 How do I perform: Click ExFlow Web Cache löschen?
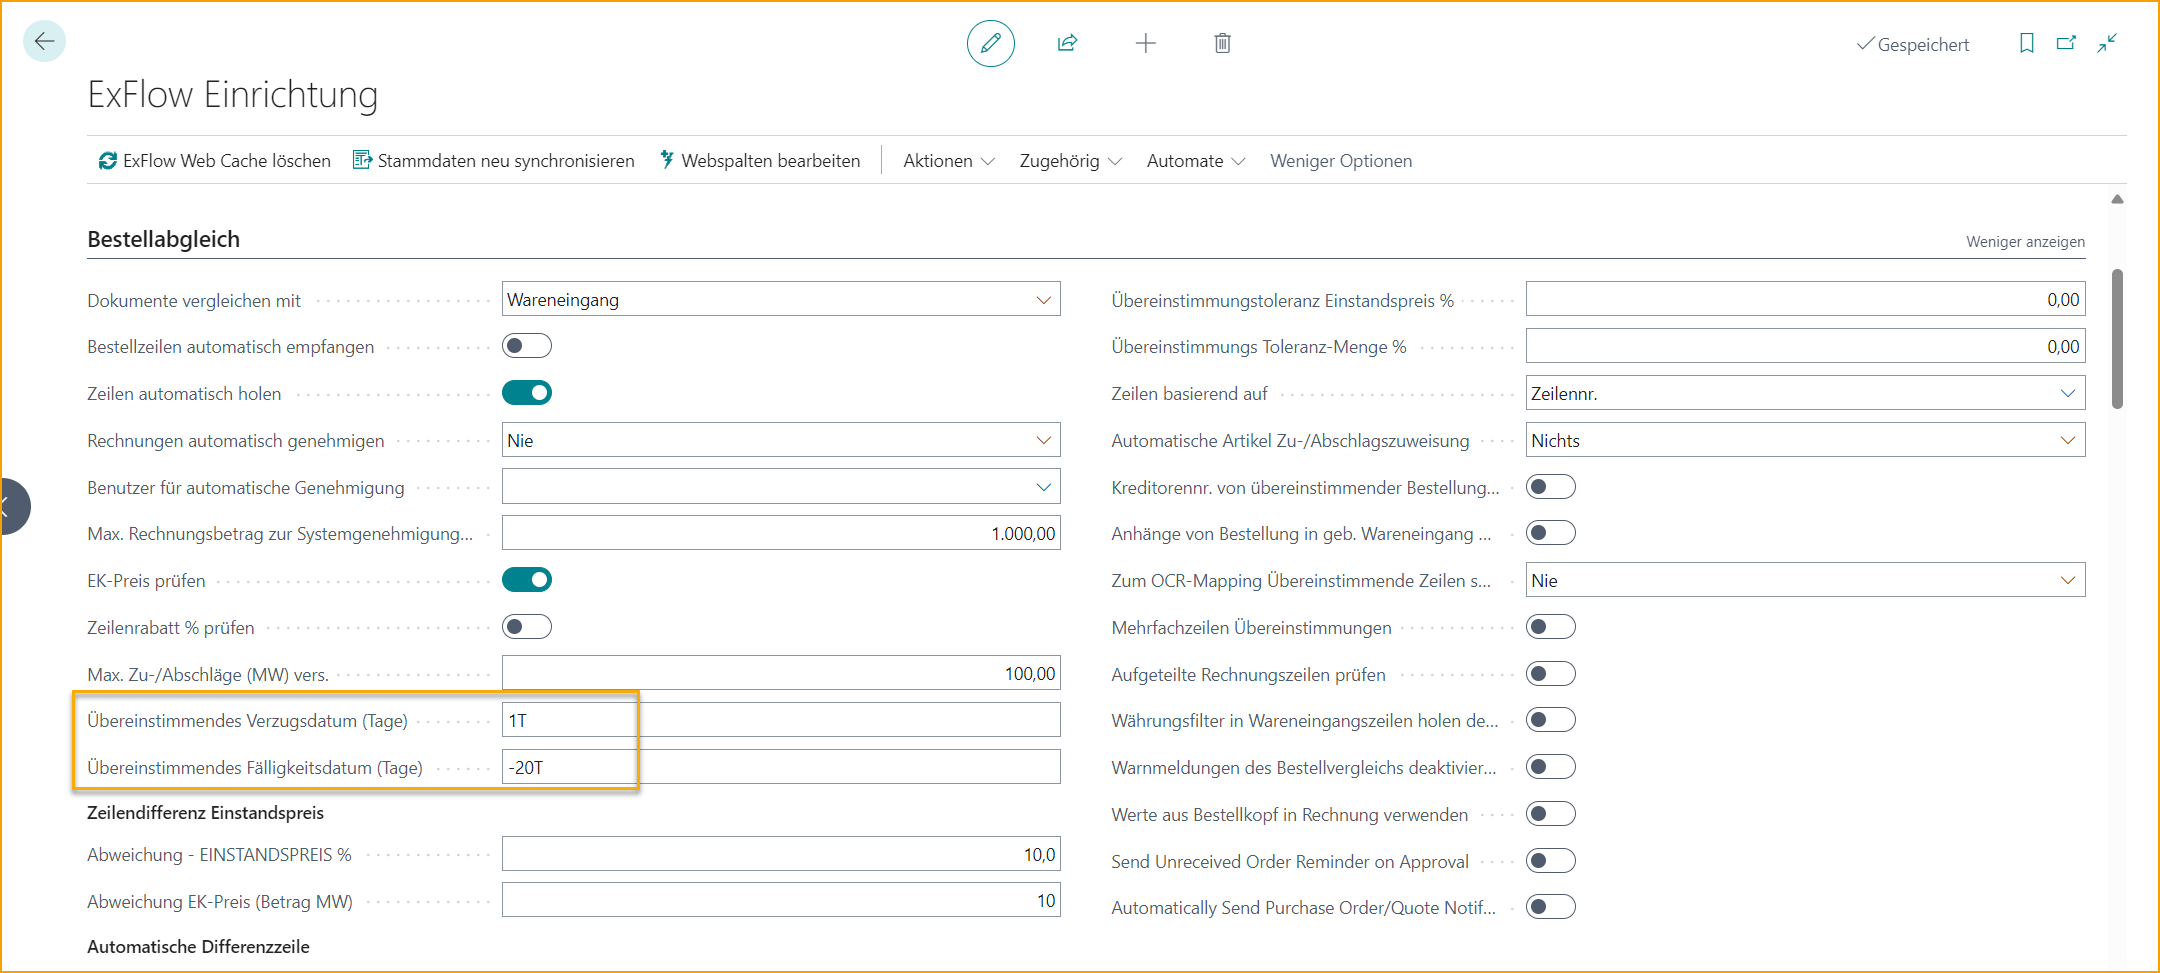214,161
